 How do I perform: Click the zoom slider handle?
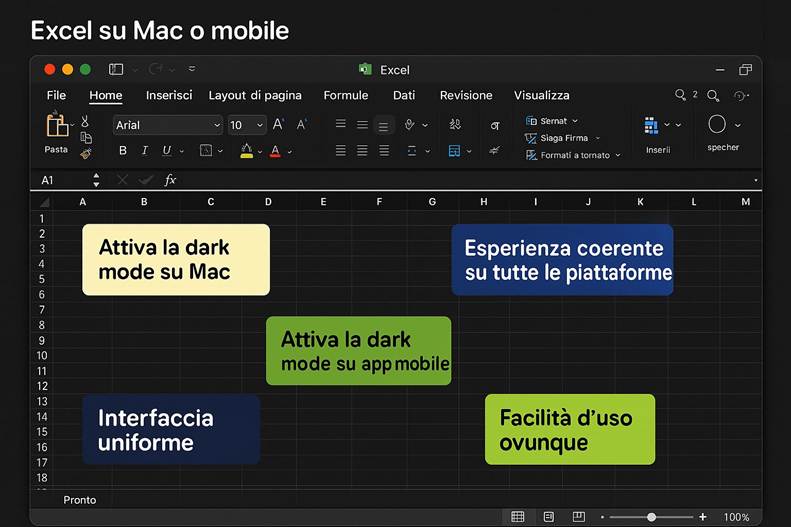tap(651, 517)
